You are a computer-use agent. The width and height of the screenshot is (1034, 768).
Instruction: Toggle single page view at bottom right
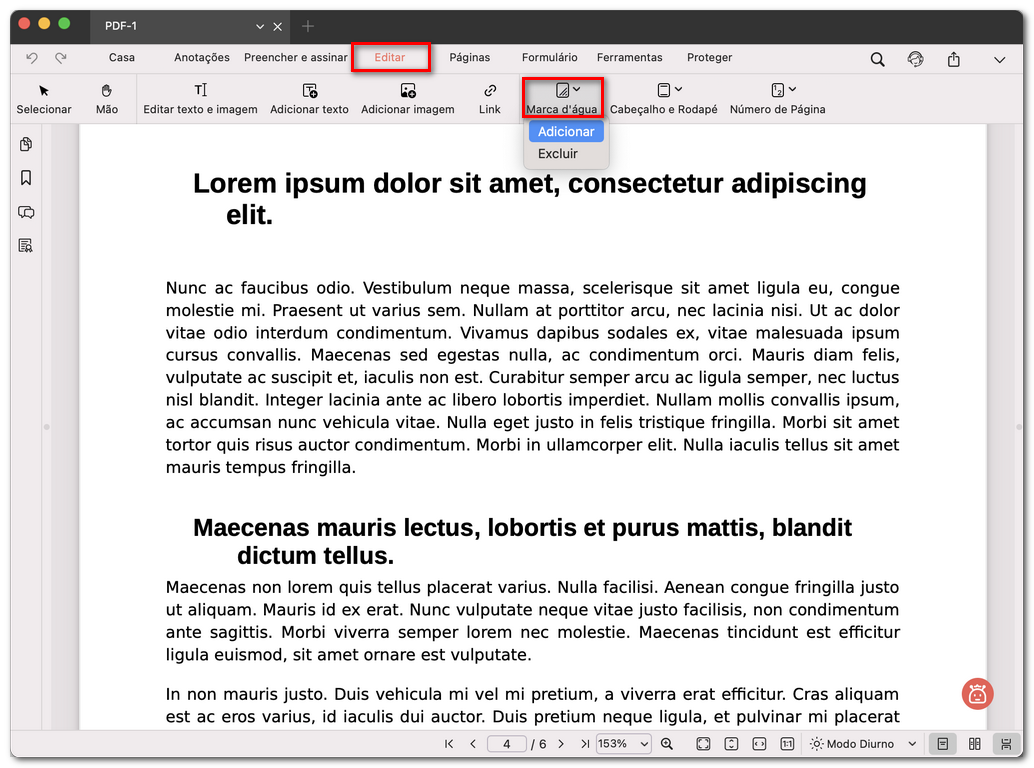[x=941, y=744]
